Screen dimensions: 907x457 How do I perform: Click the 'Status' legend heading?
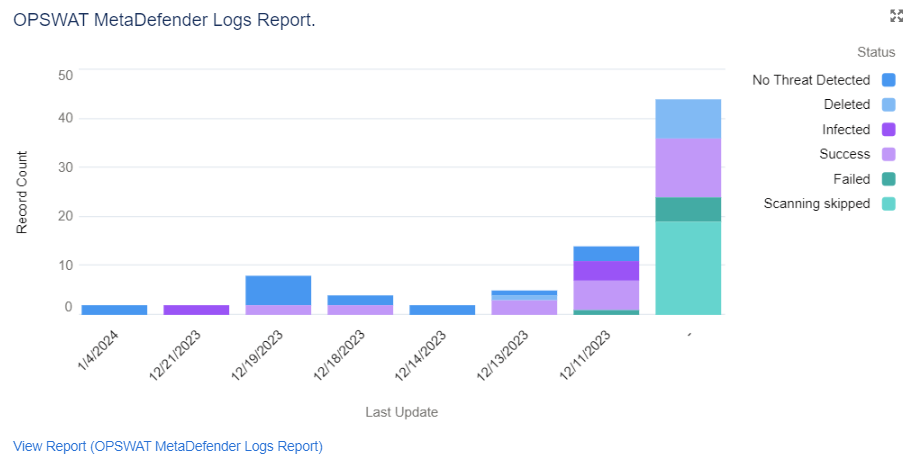coord(876,53)
